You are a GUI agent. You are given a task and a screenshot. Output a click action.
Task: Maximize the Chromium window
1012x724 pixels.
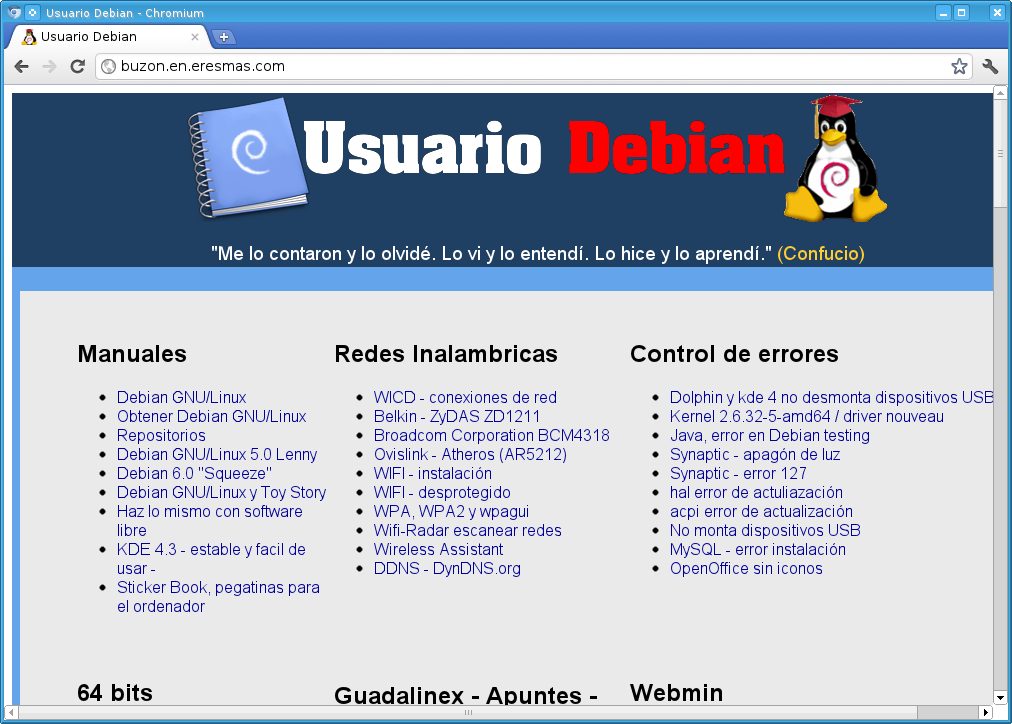pos(962,13)
